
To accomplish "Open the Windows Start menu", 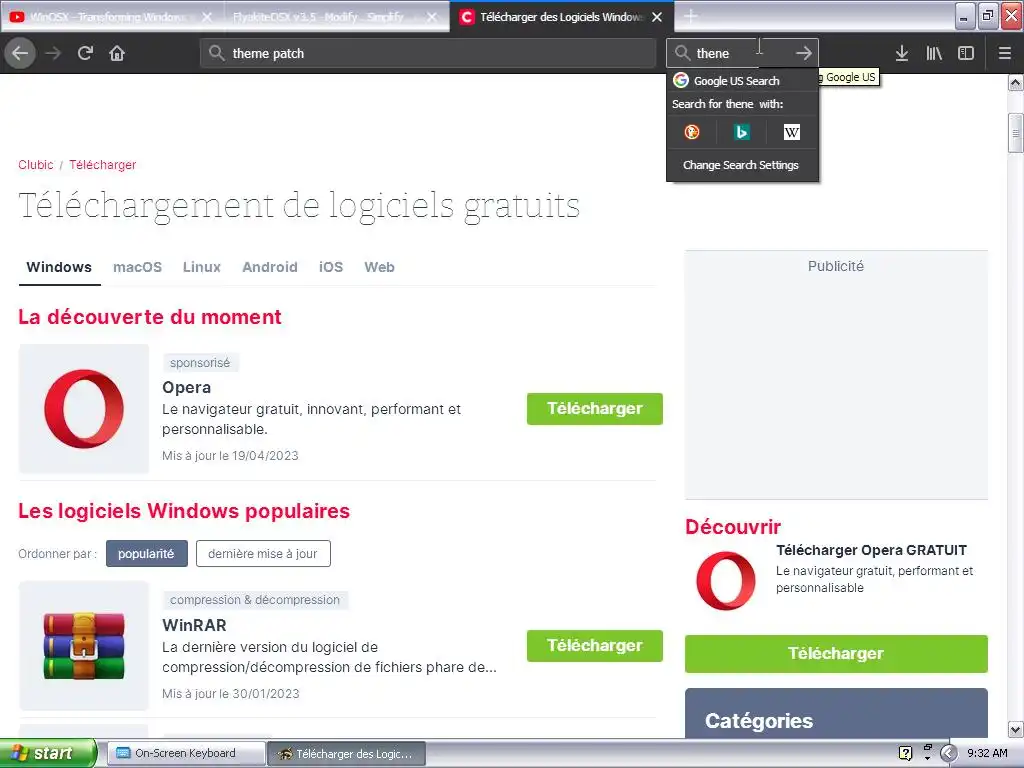I will 48,754.
